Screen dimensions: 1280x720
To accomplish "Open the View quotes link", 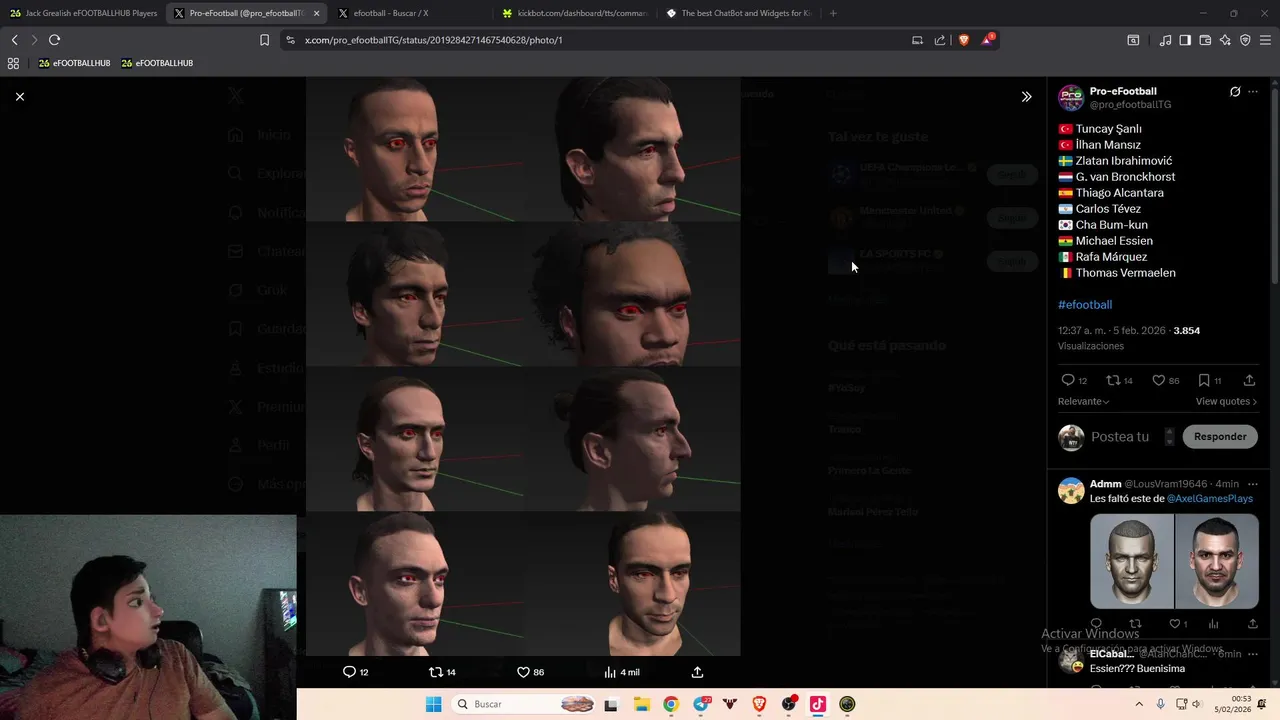I will coord(1226,401).
